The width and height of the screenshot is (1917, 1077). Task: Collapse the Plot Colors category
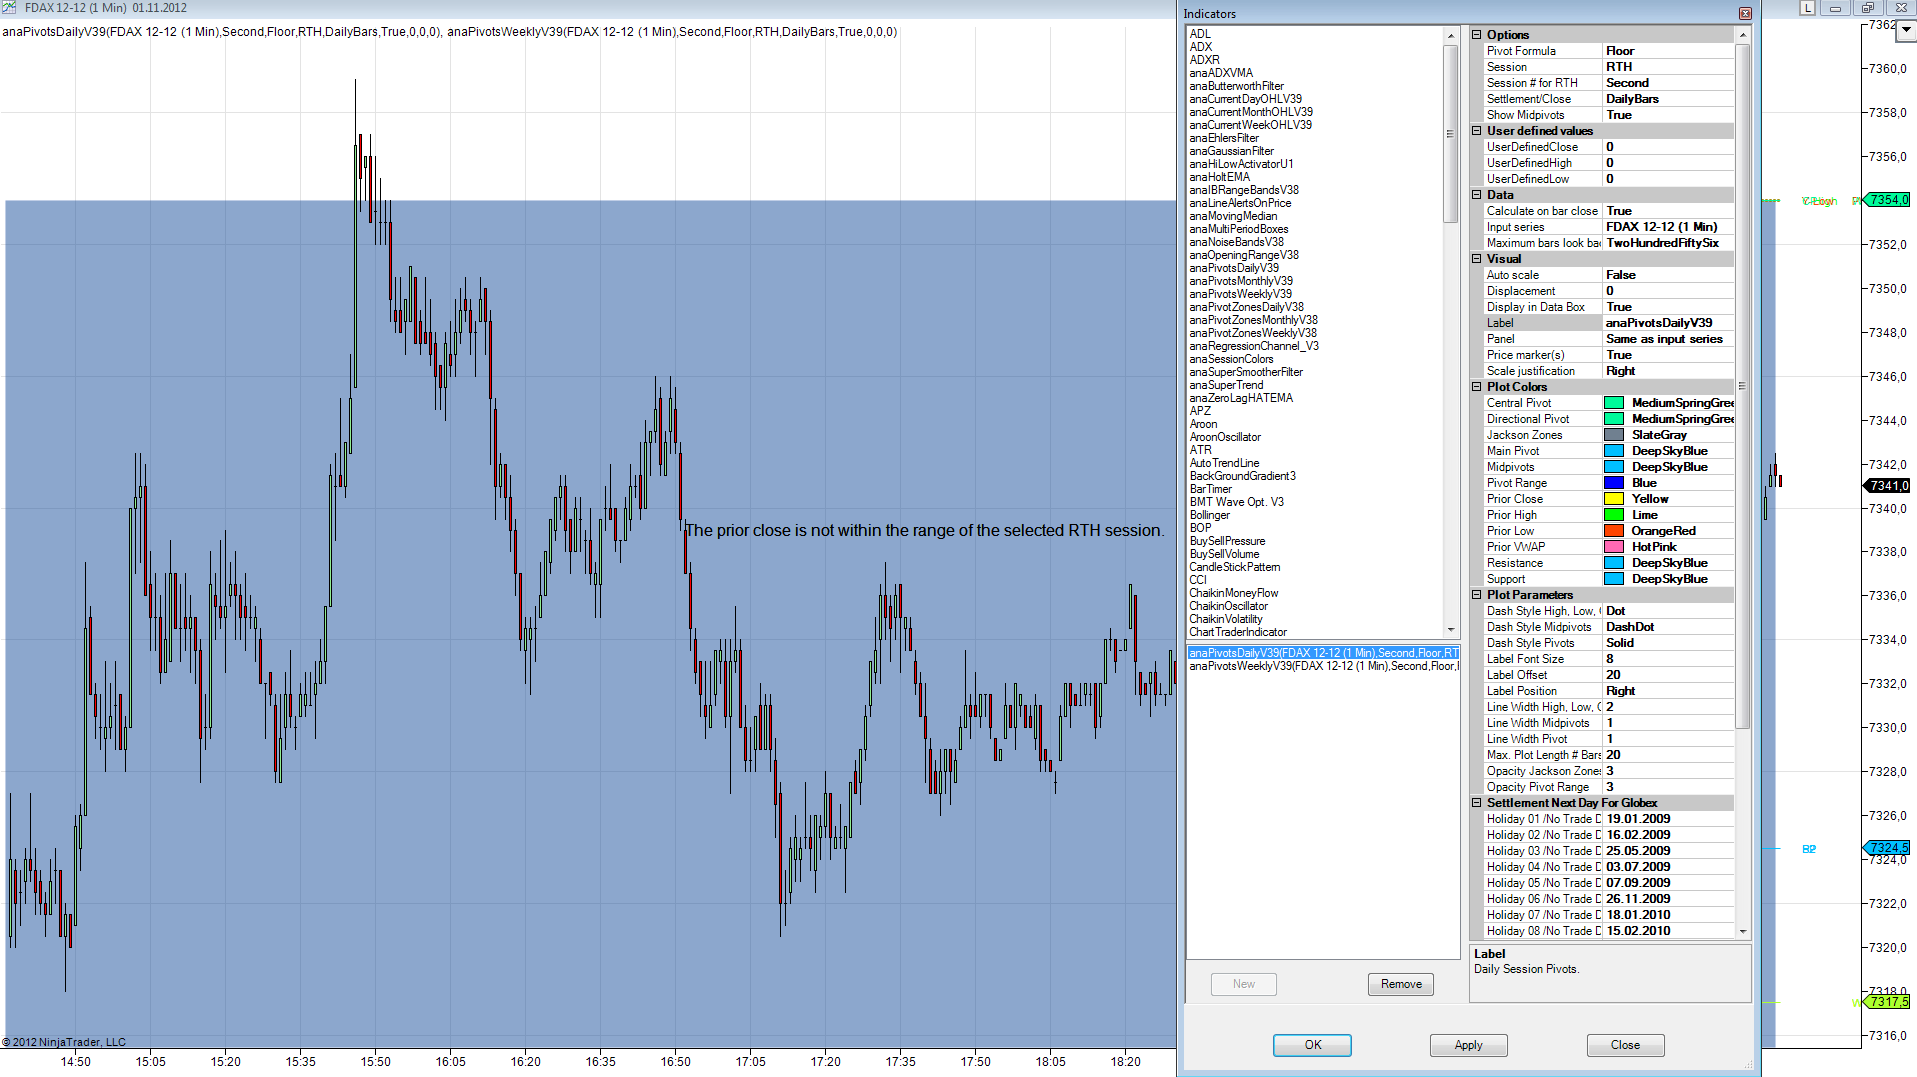pyautogui.click(x=1477, y=387)
